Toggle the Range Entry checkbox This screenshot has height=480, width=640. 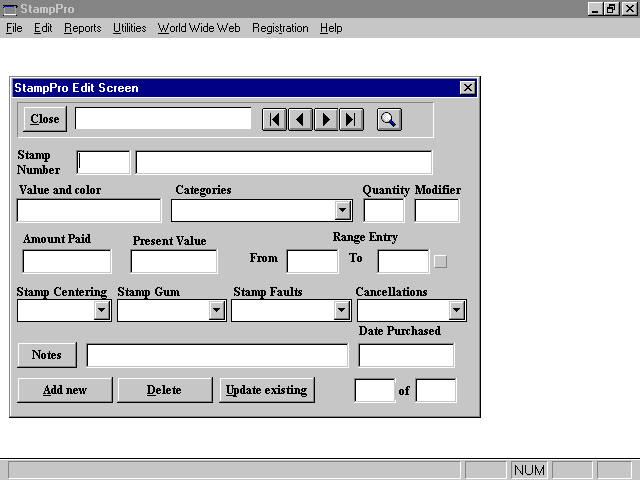click(440, 262)
